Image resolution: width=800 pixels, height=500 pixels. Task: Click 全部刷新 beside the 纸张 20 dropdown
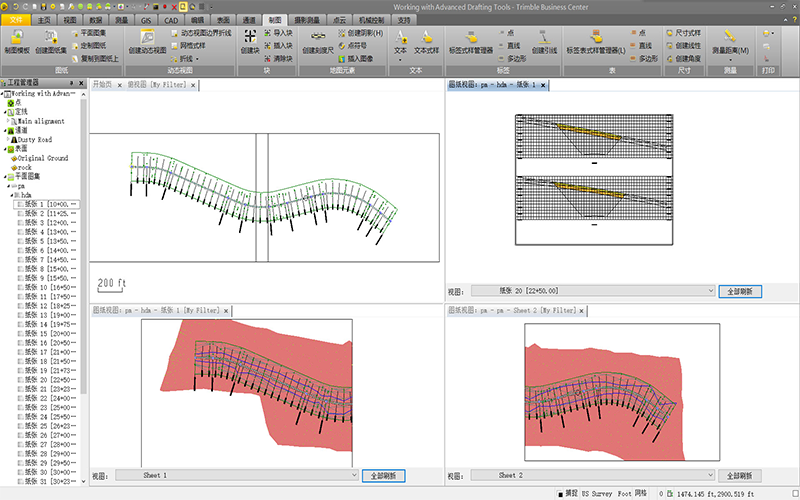(740, 291)
